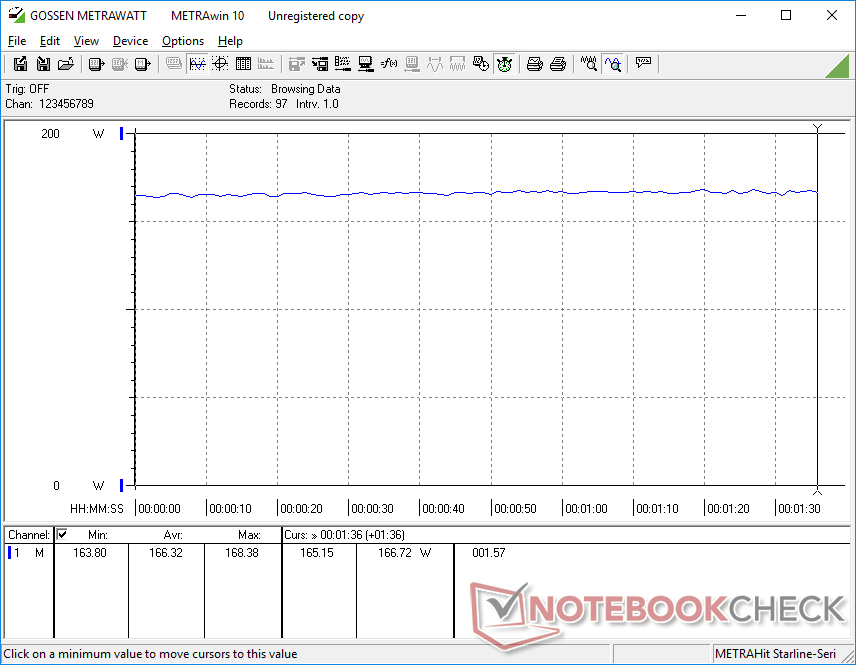Image resolution: width=856 pixels, height=665 pixels.
Task: Click the Max: column header
Action: tap(249, 535)
